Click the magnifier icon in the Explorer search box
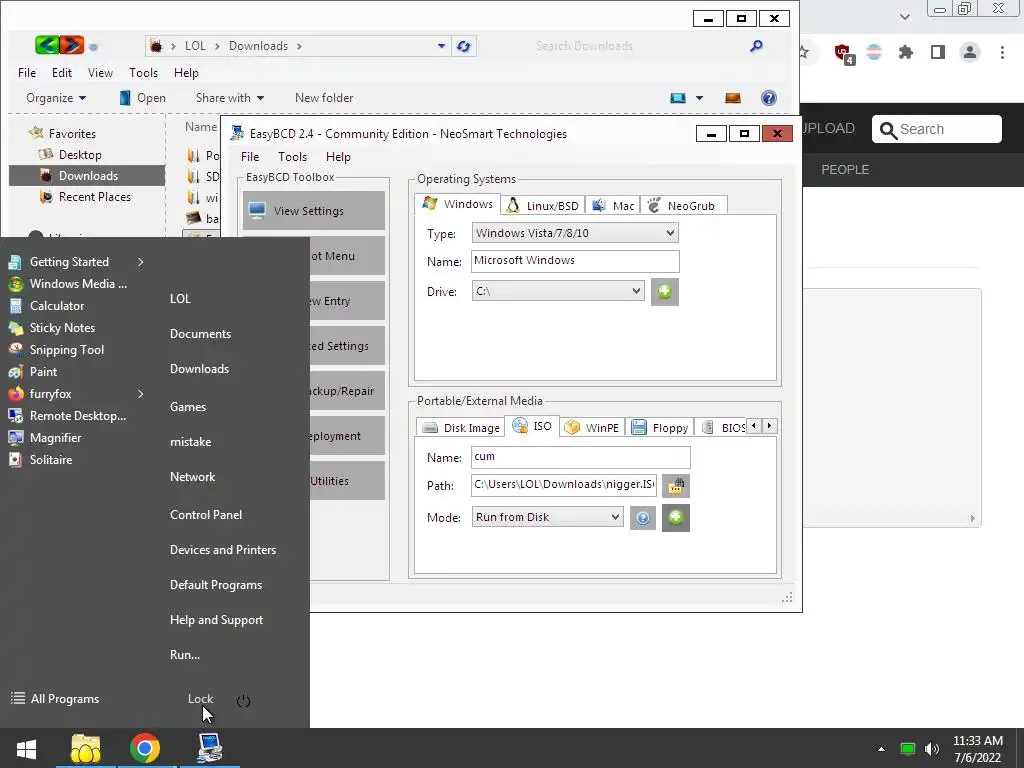This screenshot has width=1024, height=768. tap(756, 46)
